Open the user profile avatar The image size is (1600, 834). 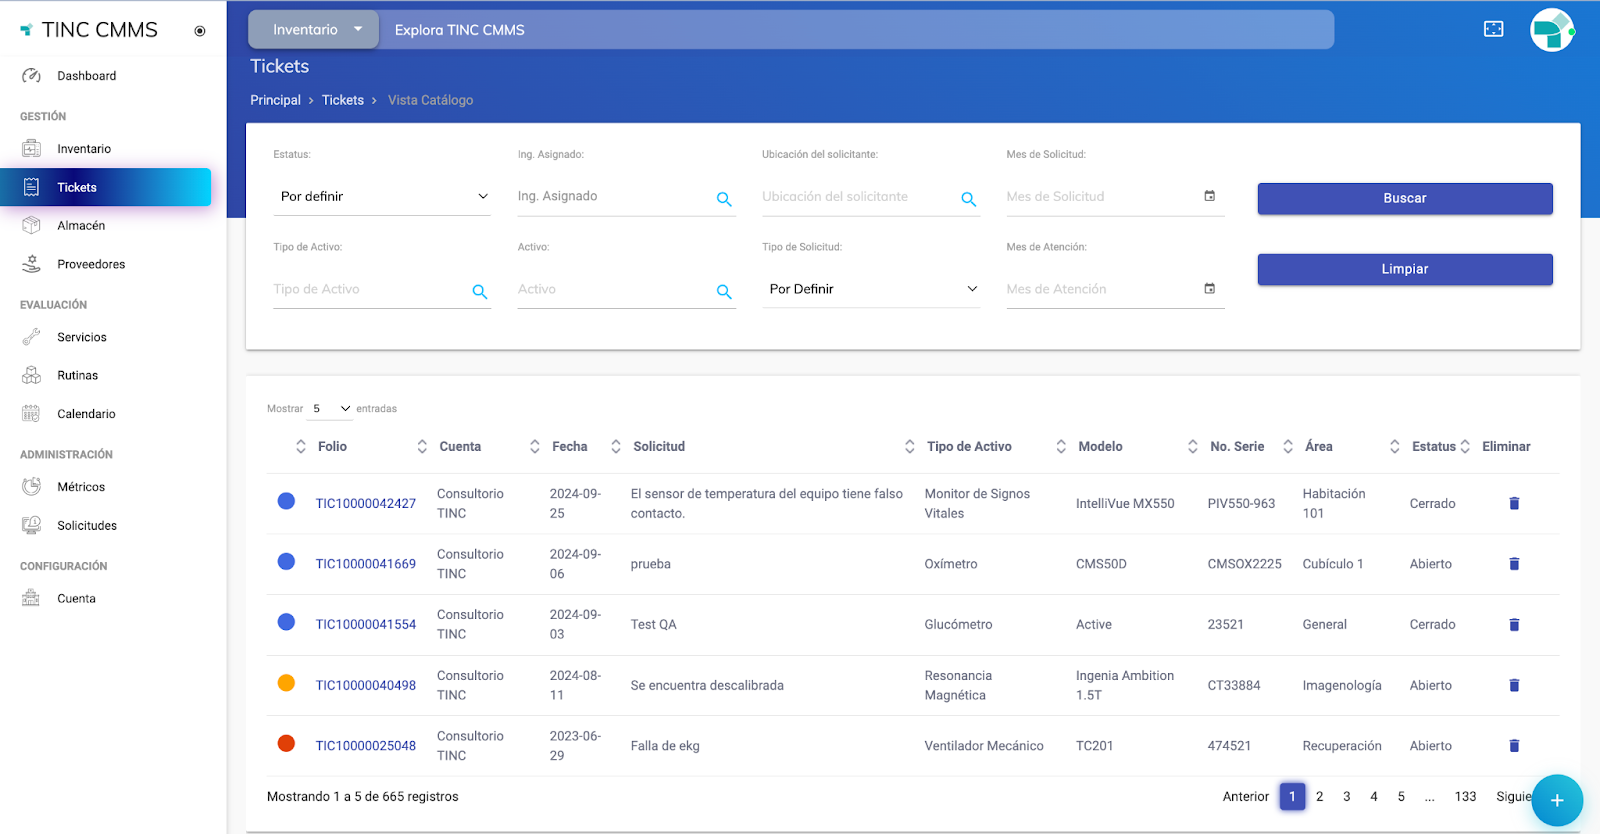point(1551,30)
